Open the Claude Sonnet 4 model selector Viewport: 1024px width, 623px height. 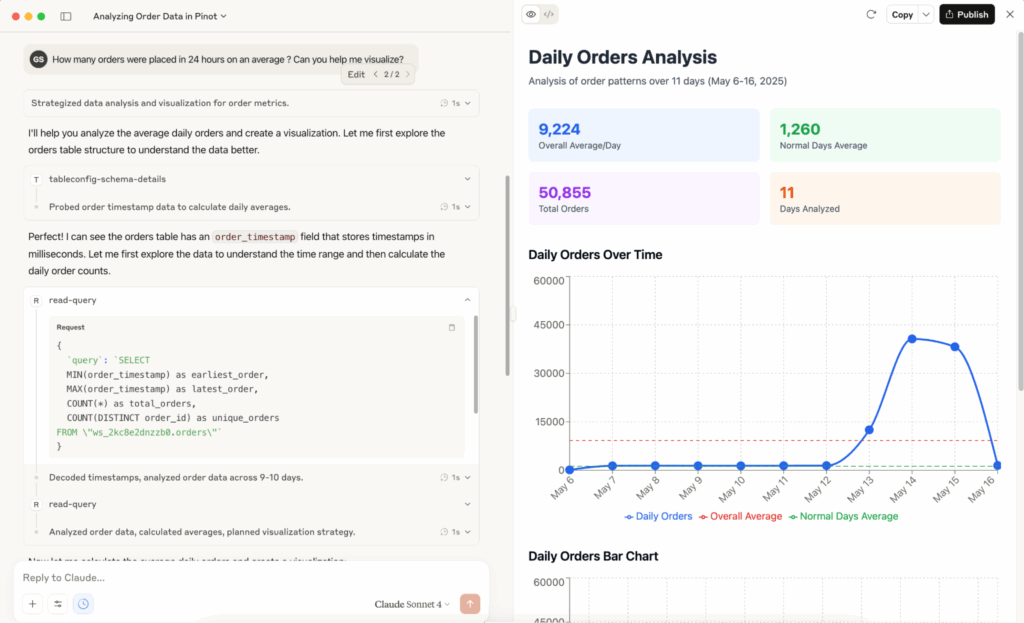(412, 604)
